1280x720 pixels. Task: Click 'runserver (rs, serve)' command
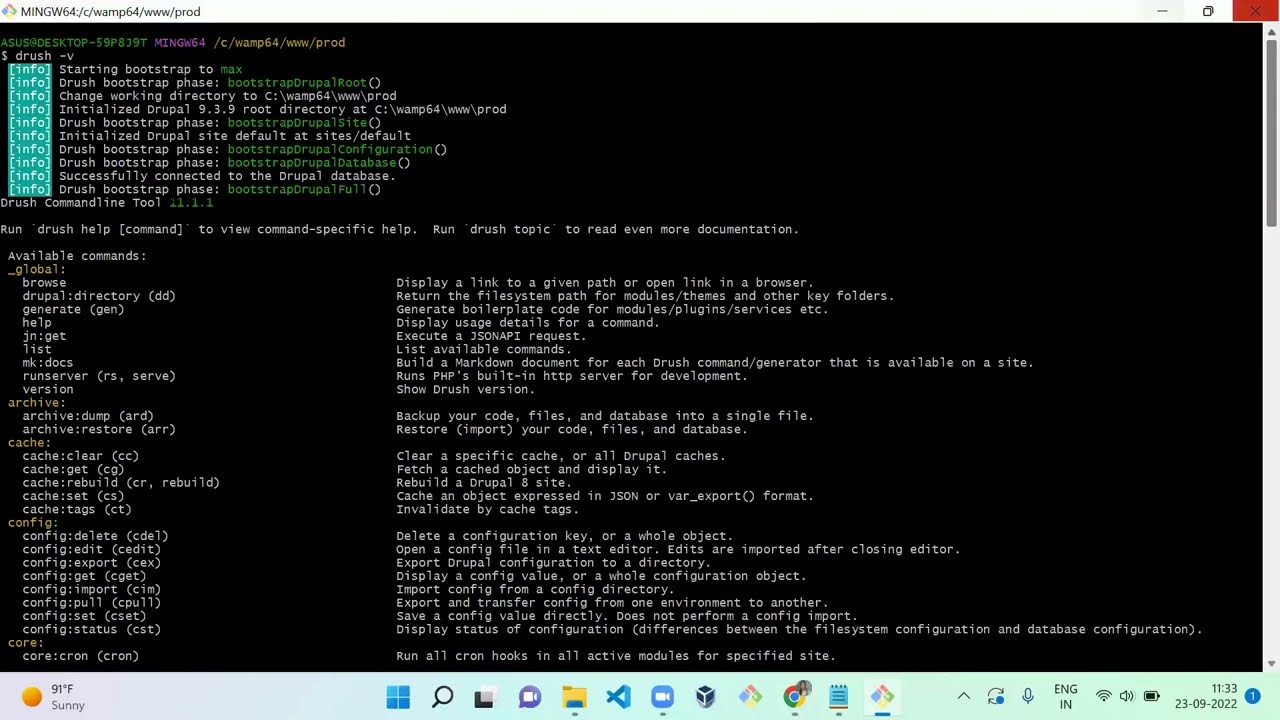coord(99,376)
